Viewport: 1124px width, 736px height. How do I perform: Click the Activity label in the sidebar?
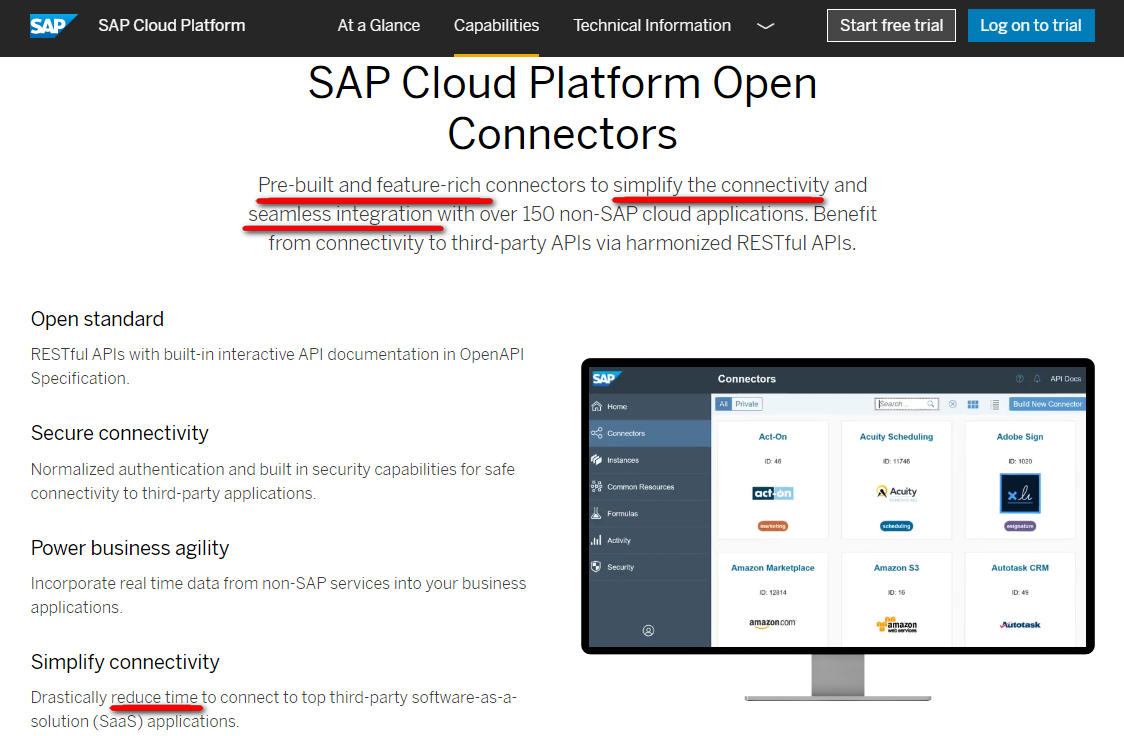[x=619, y=540]
